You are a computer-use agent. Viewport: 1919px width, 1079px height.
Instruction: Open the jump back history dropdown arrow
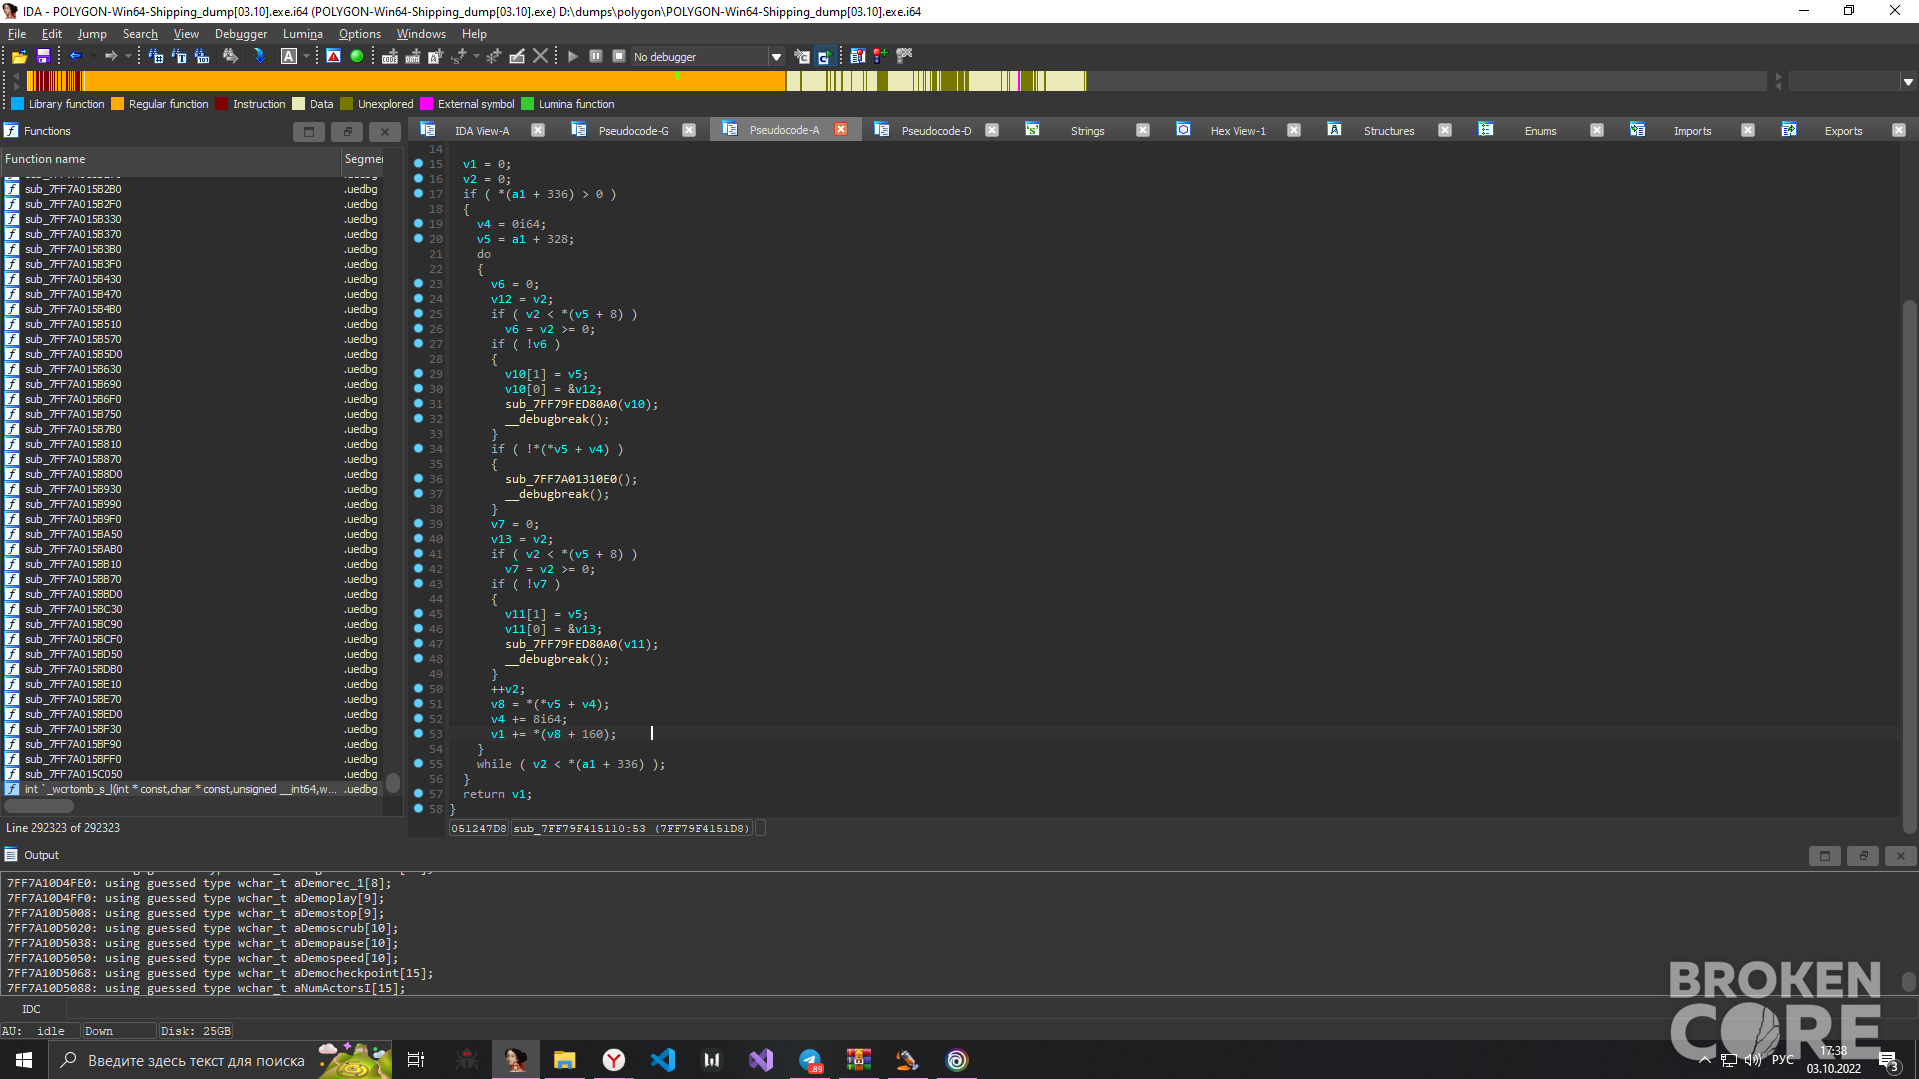click(x=92, y=56)
